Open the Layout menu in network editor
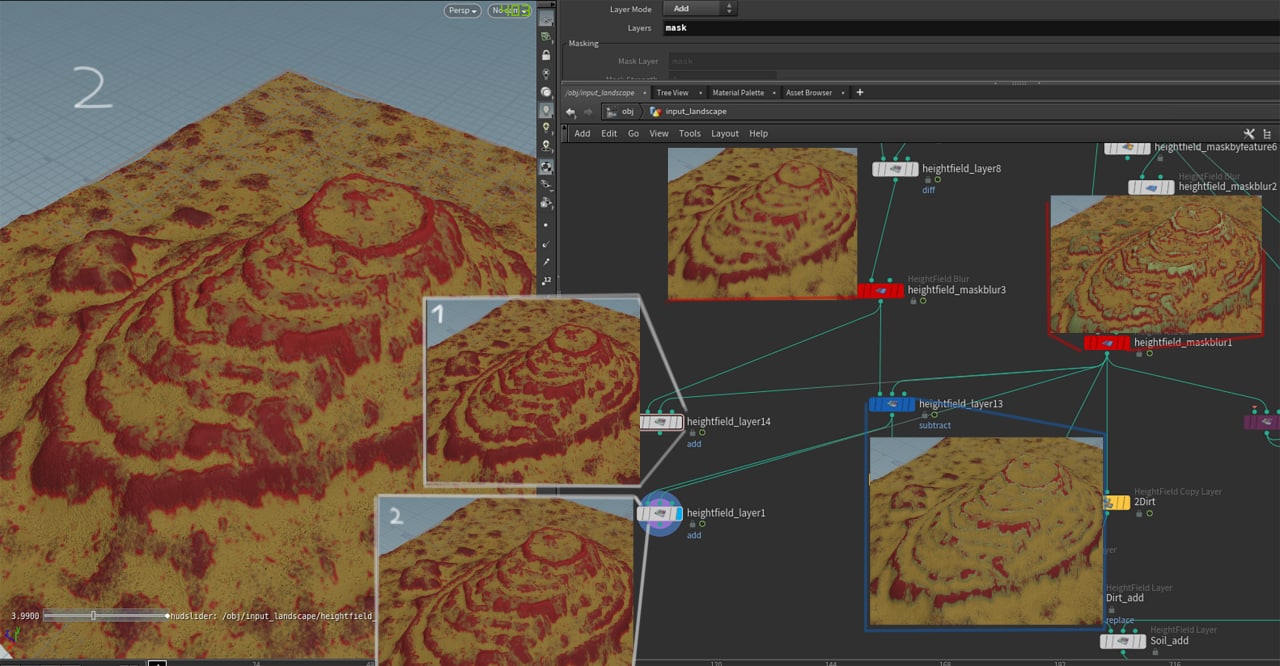The width and height of the screenshot is (1280, 666). (725, 133)
